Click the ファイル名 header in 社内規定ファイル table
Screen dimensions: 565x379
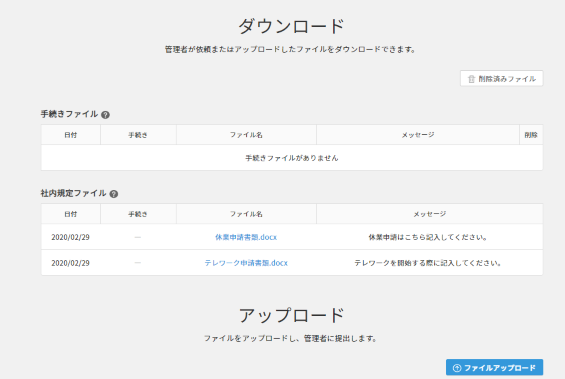[x=246, y=214]
